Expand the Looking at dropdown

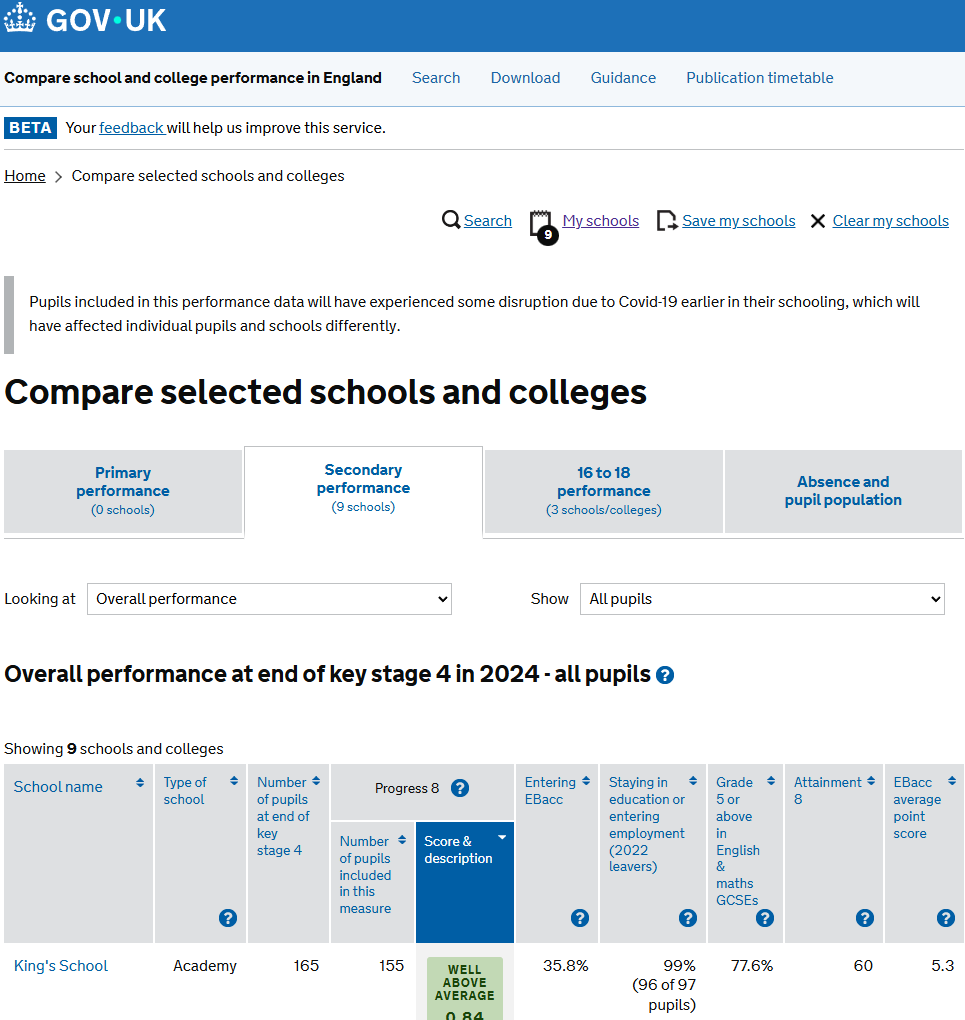[269, 599]
